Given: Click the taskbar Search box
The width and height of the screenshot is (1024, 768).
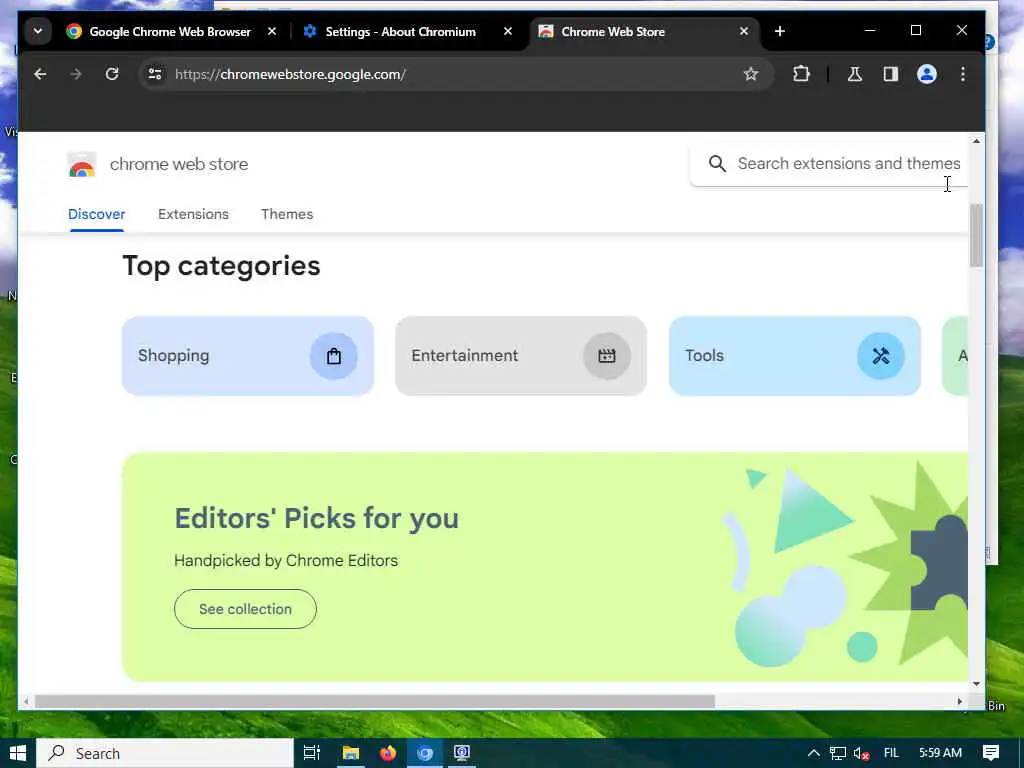Looking at the screenshot, I should [165, 754].
